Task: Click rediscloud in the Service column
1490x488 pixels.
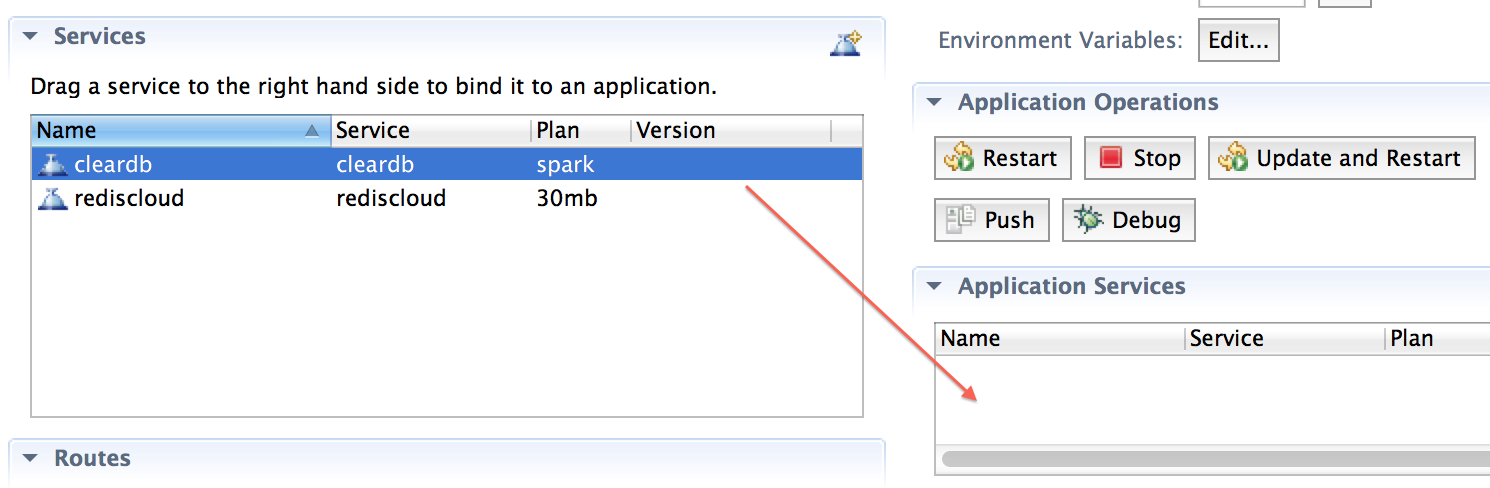Action: (x=391, y=198)
